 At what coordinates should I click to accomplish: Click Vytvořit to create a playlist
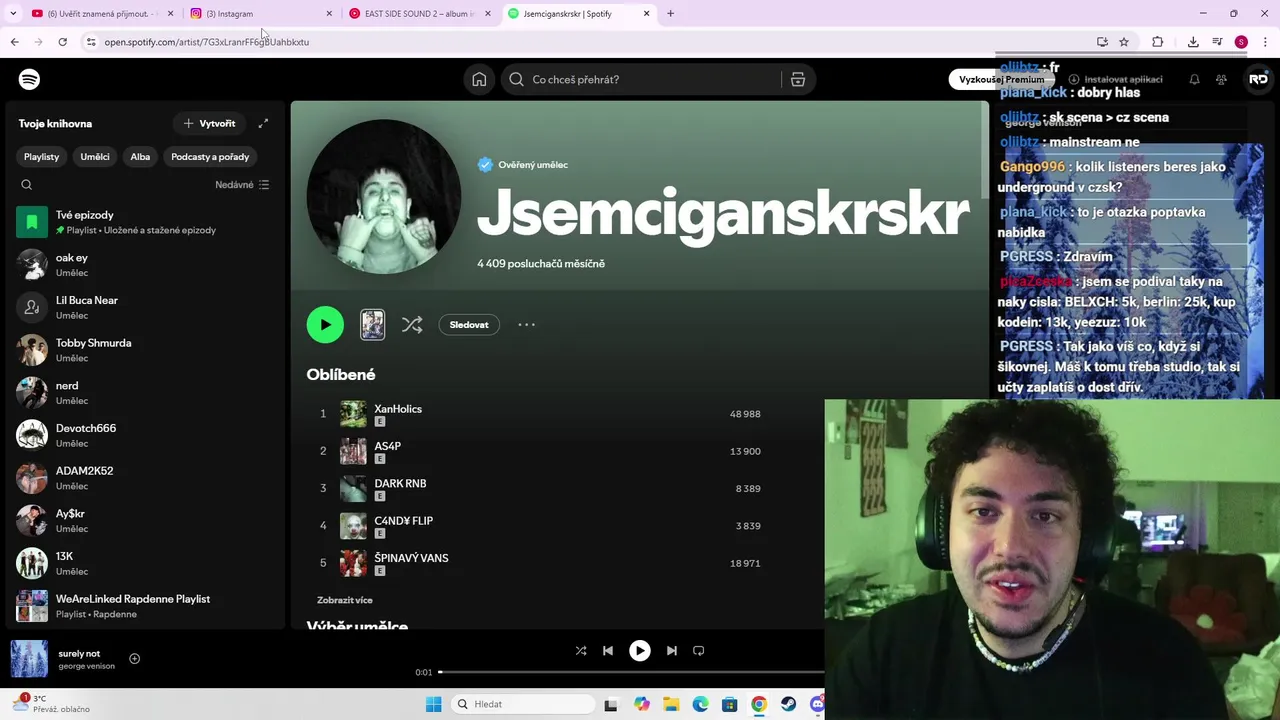click(210, 123)
